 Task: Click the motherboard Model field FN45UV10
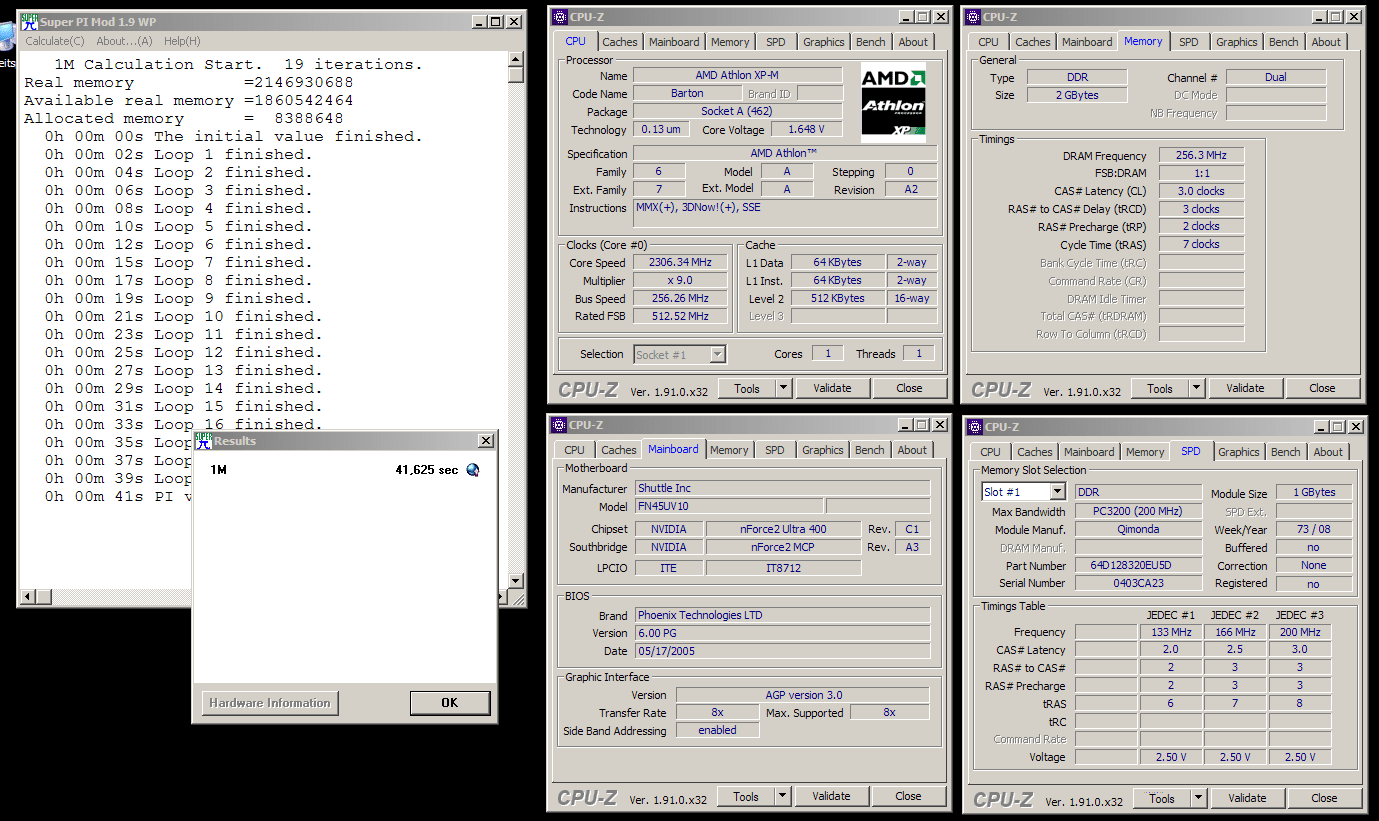pos(729,506)
